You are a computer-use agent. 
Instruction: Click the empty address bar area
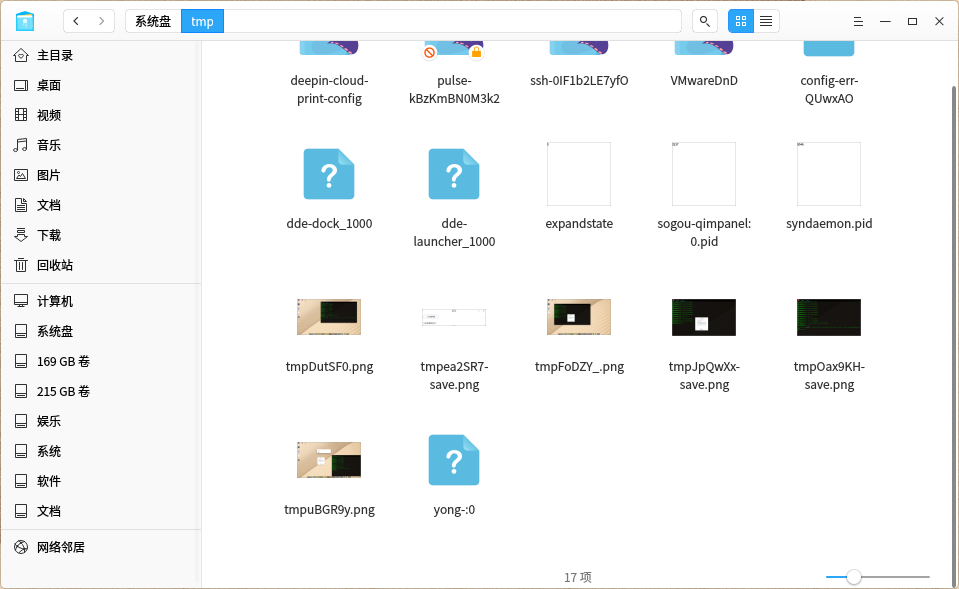click(453, 21)
